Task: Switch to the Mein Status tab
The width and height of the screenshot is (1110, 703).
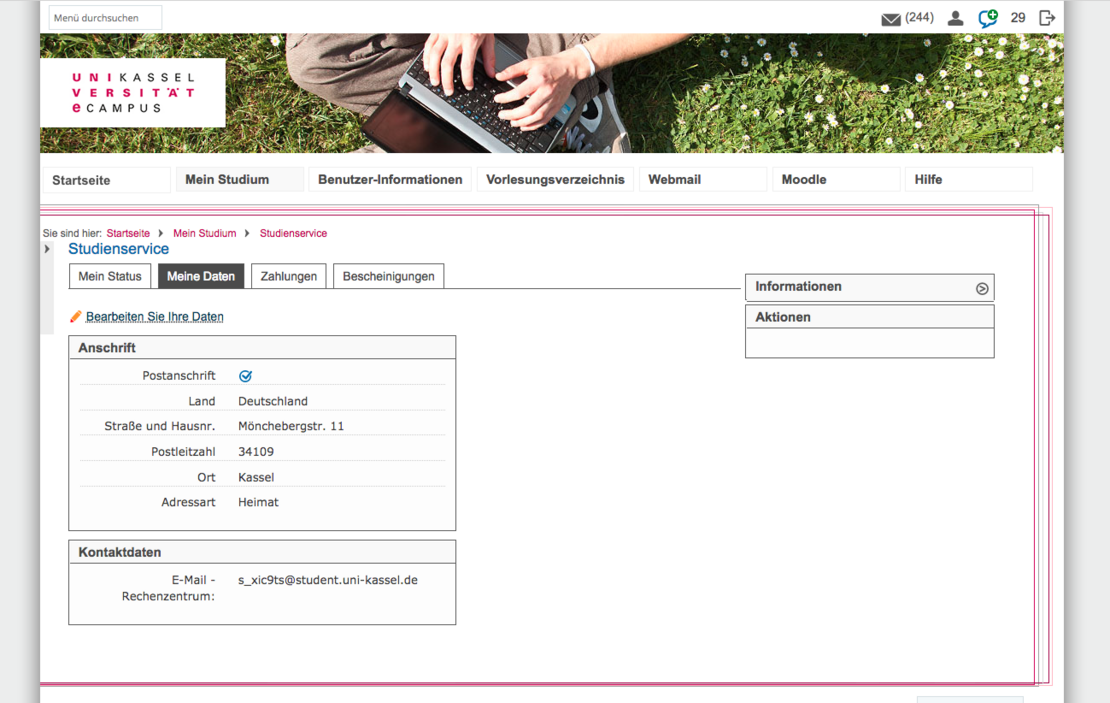Action: (110, 277)
